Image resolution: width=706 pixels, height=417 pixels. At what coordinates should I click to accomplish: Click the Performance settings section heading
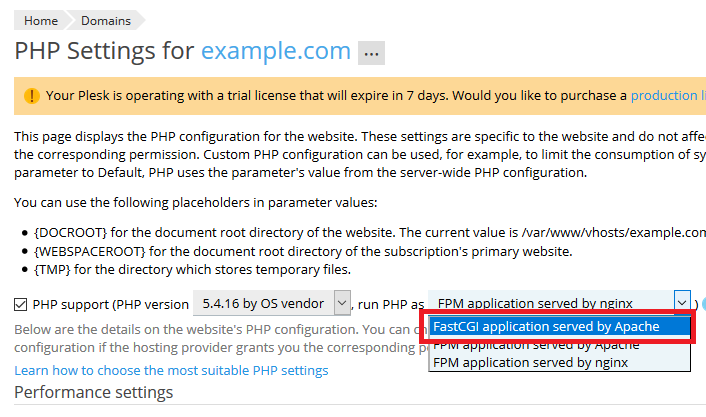93,392
